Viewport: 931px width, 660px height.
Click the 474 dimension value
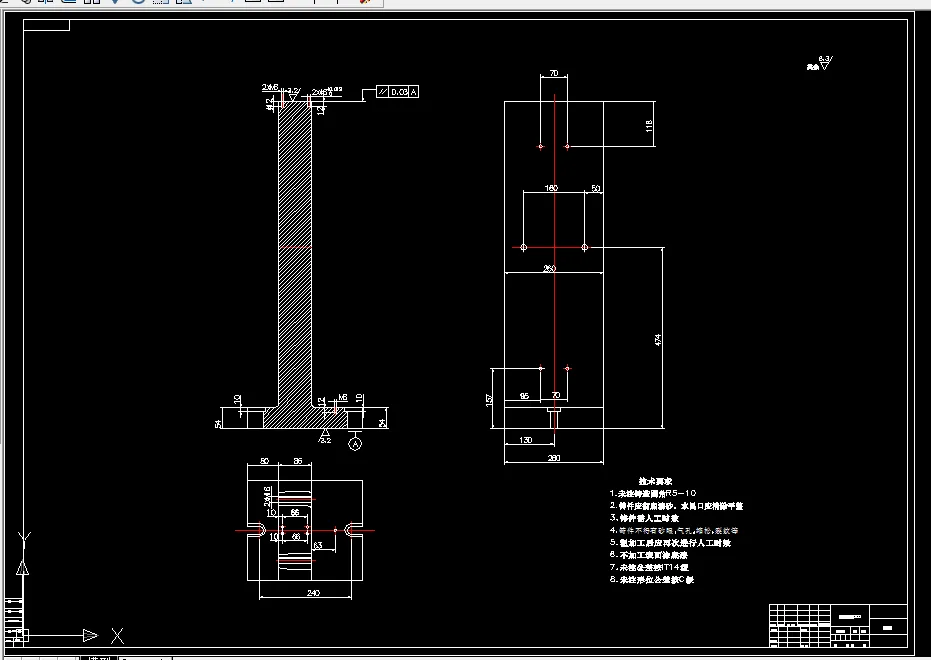pyautogui.click(x=658, y=340)
